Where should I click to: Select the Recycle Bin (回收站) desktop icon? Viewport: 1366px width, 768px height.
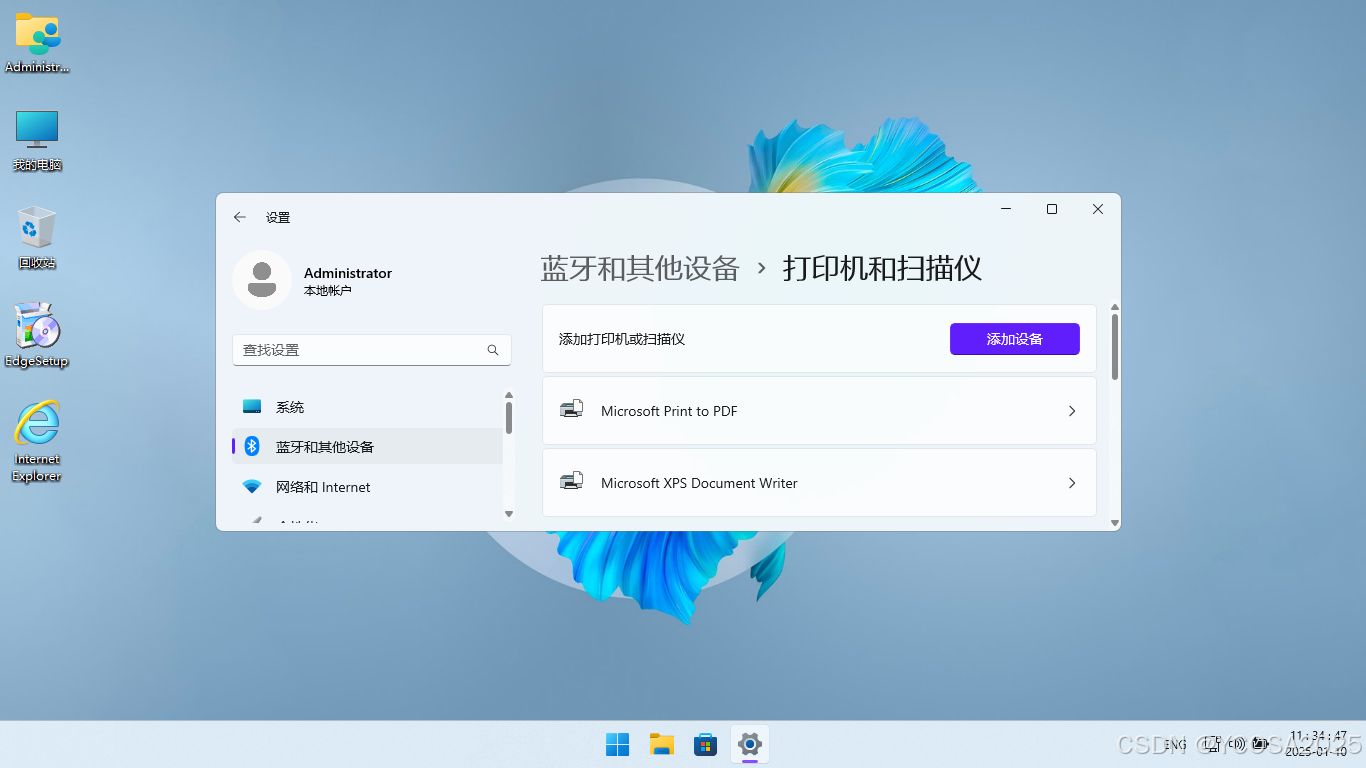(x=37, y=238)
